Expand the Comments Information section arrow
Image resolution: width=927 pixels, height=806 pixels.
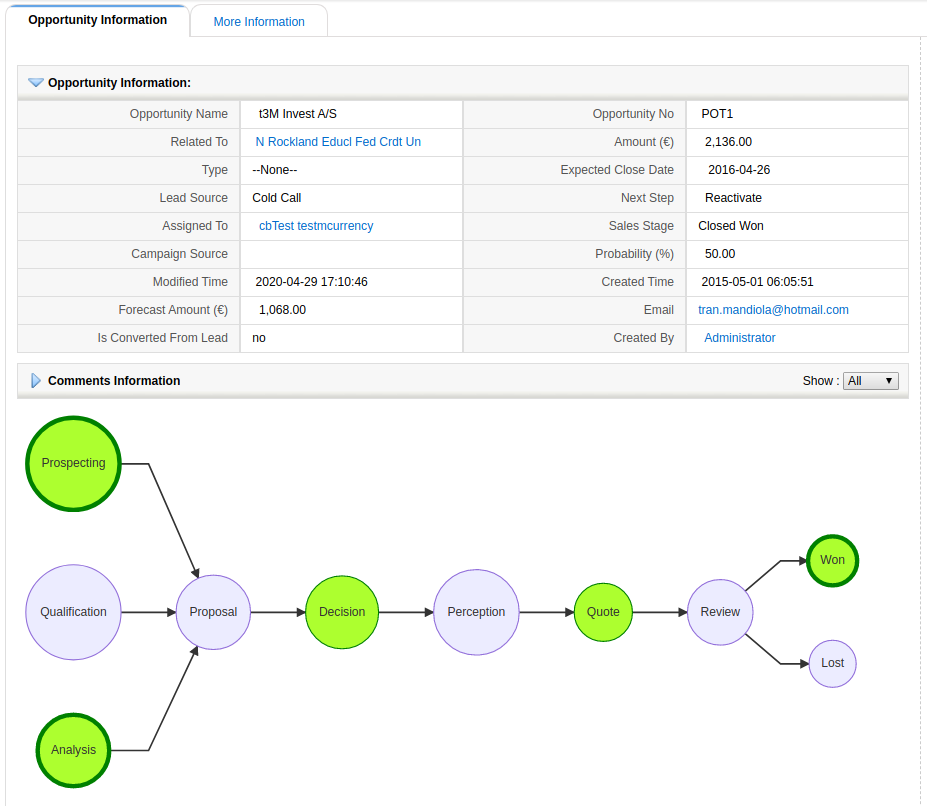click(x=36, y=381)
